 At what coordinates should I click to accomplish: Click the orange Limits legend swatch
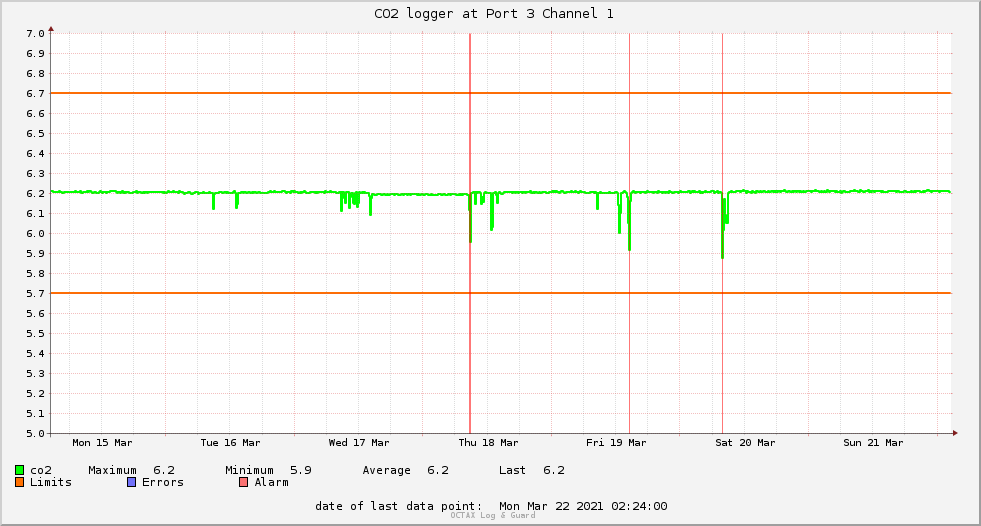tap(19, 482)
